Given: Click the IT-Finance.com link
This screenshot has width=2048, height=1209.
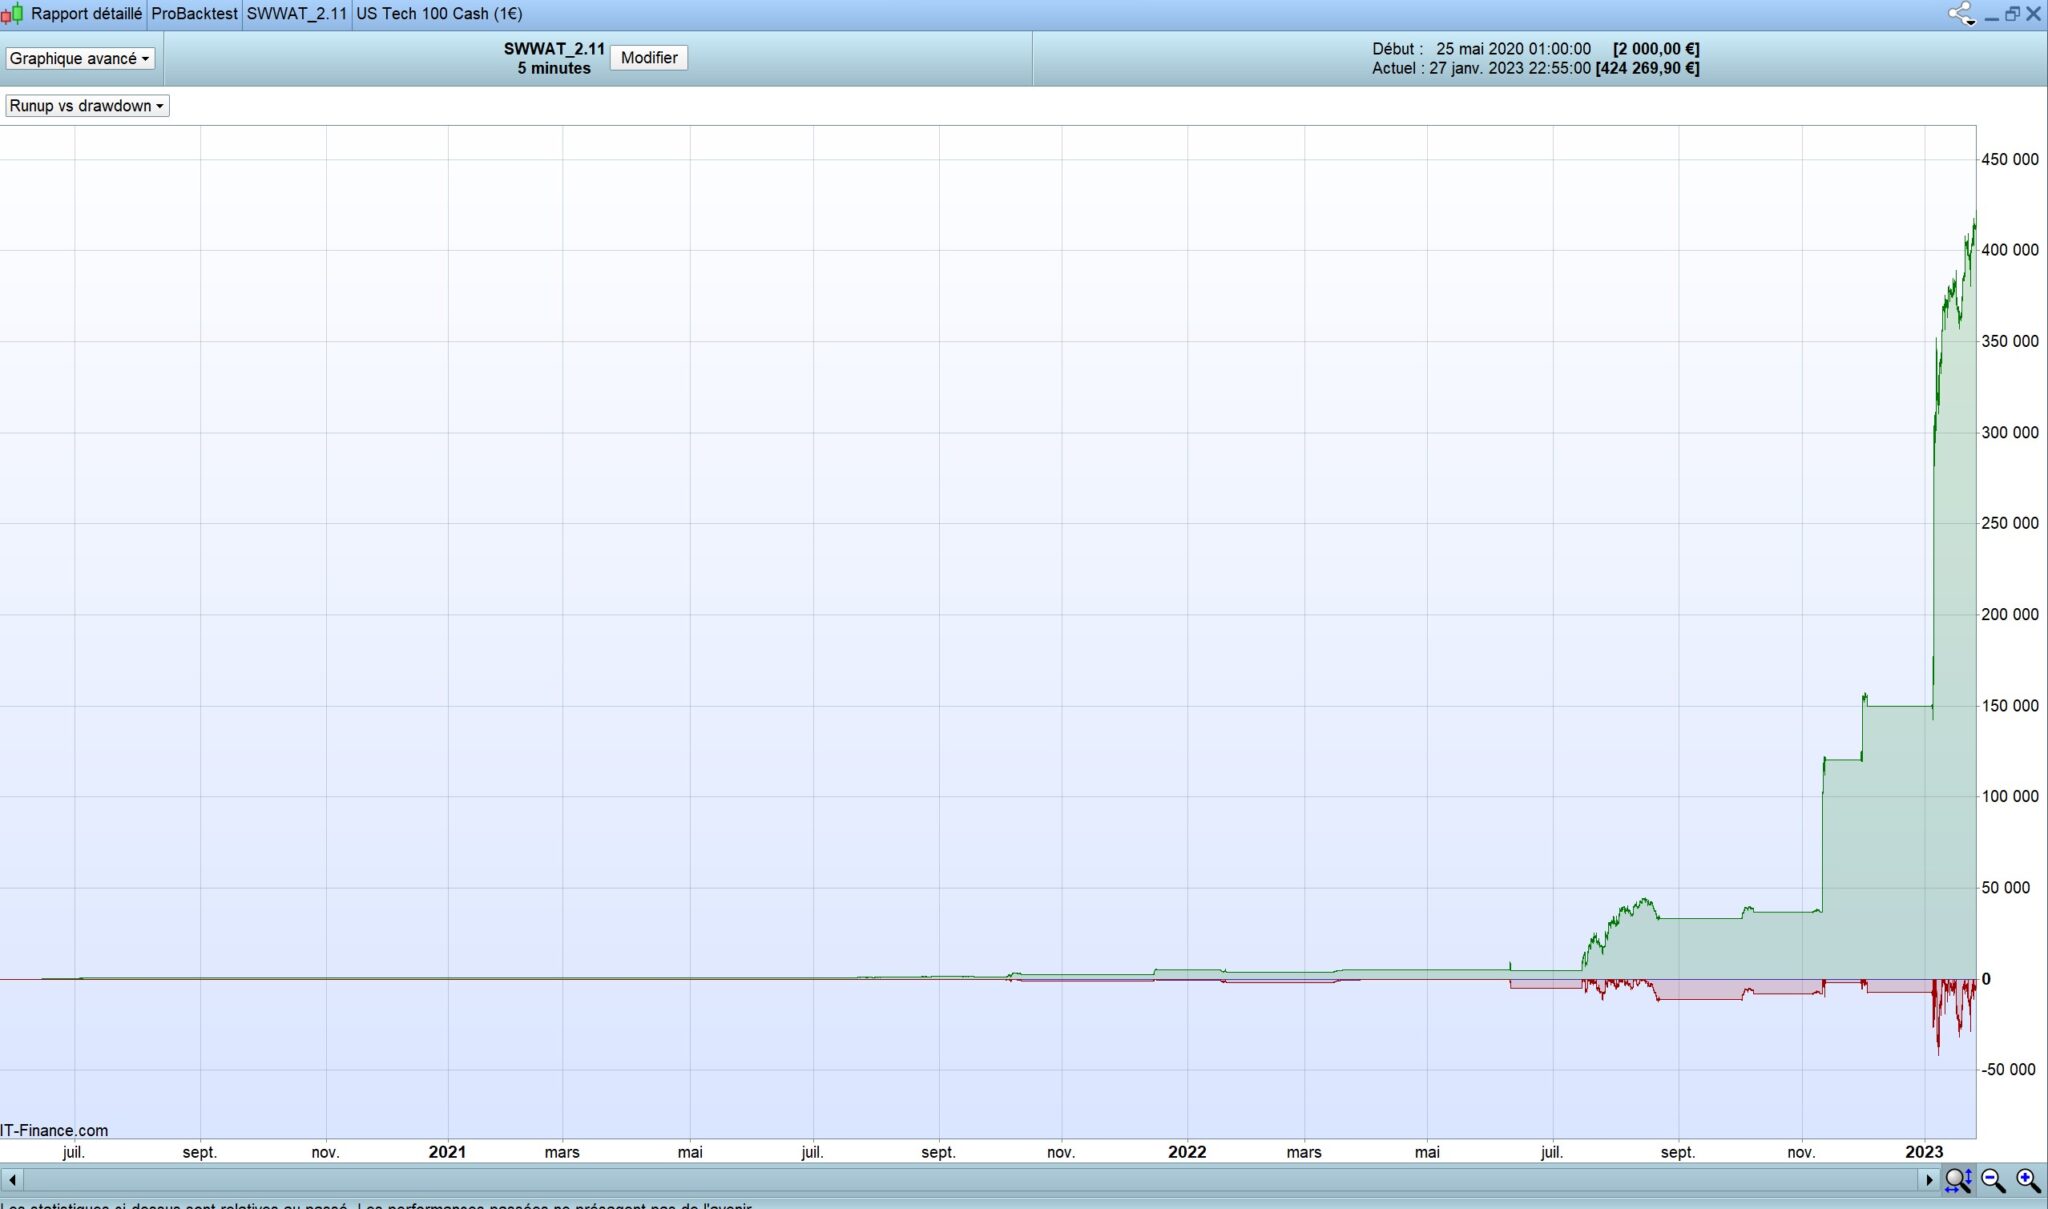Looking at the screenshot, I should pyautogui.click(x=54, y=1130).
